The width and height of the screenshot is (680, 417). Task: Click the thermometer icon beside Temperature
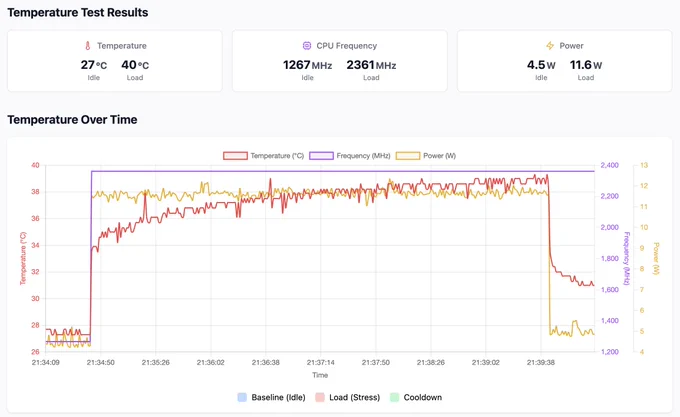point(88,46)
